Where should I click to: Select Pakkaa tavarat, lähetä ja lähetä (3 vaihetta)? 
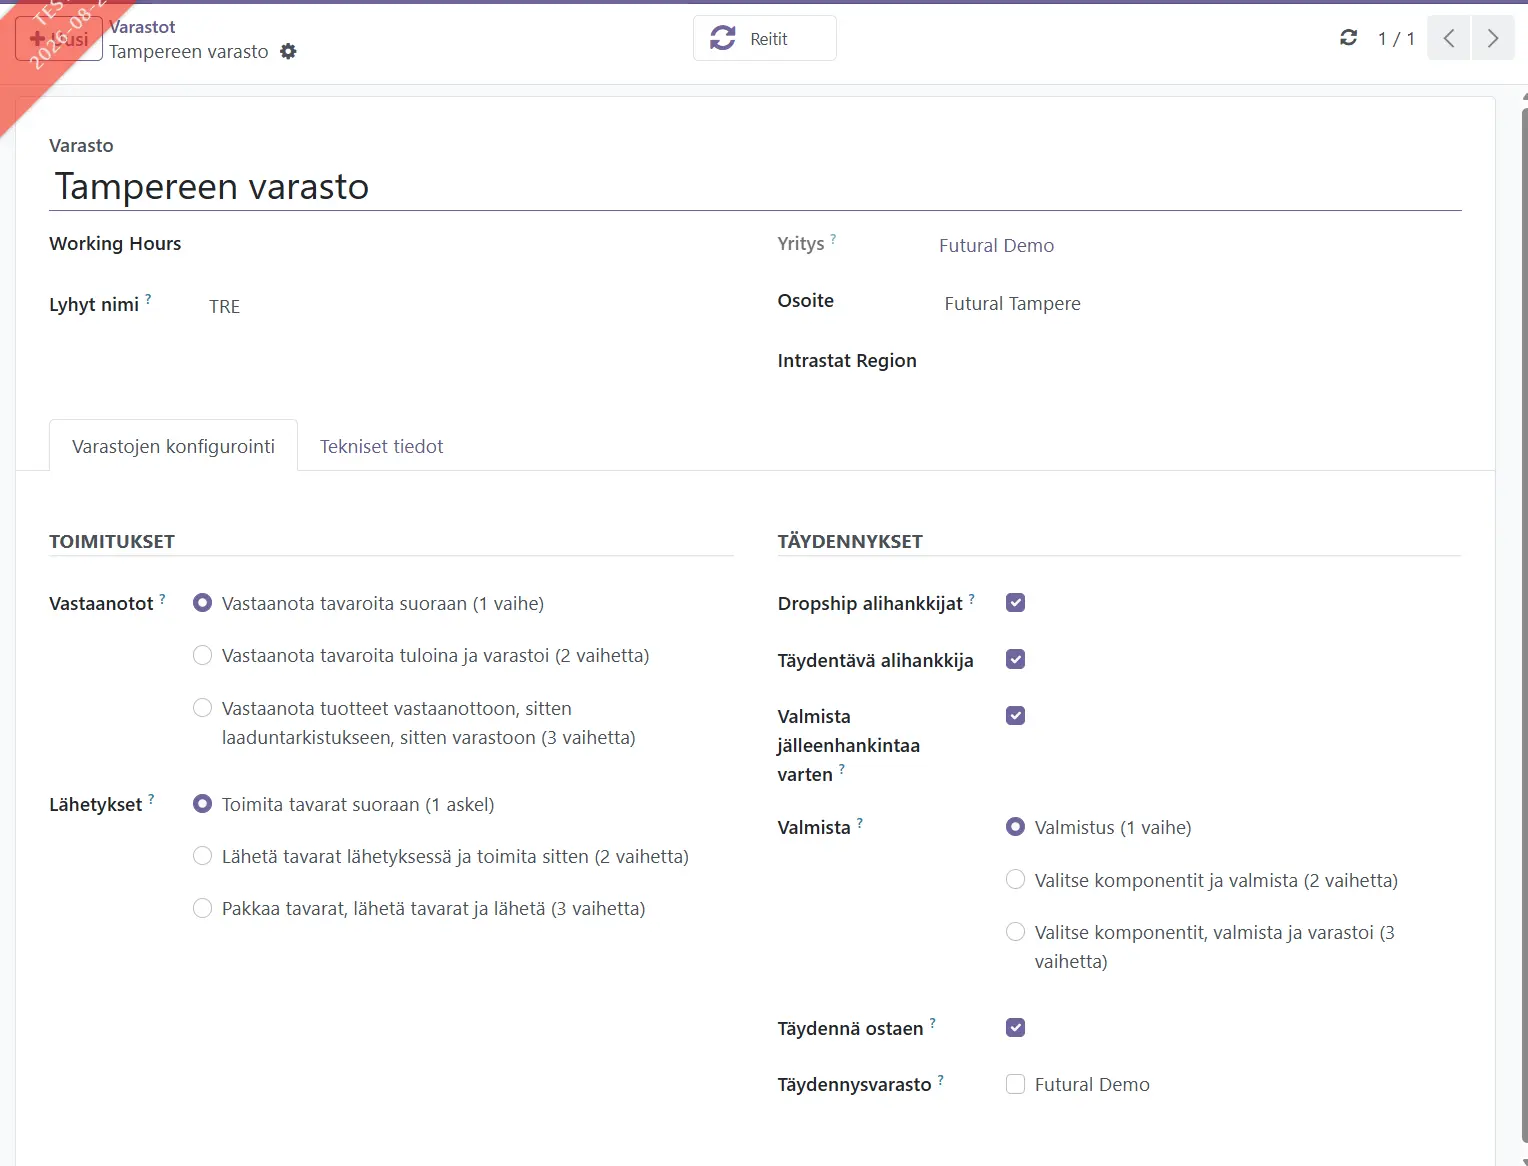click(202, 908)
